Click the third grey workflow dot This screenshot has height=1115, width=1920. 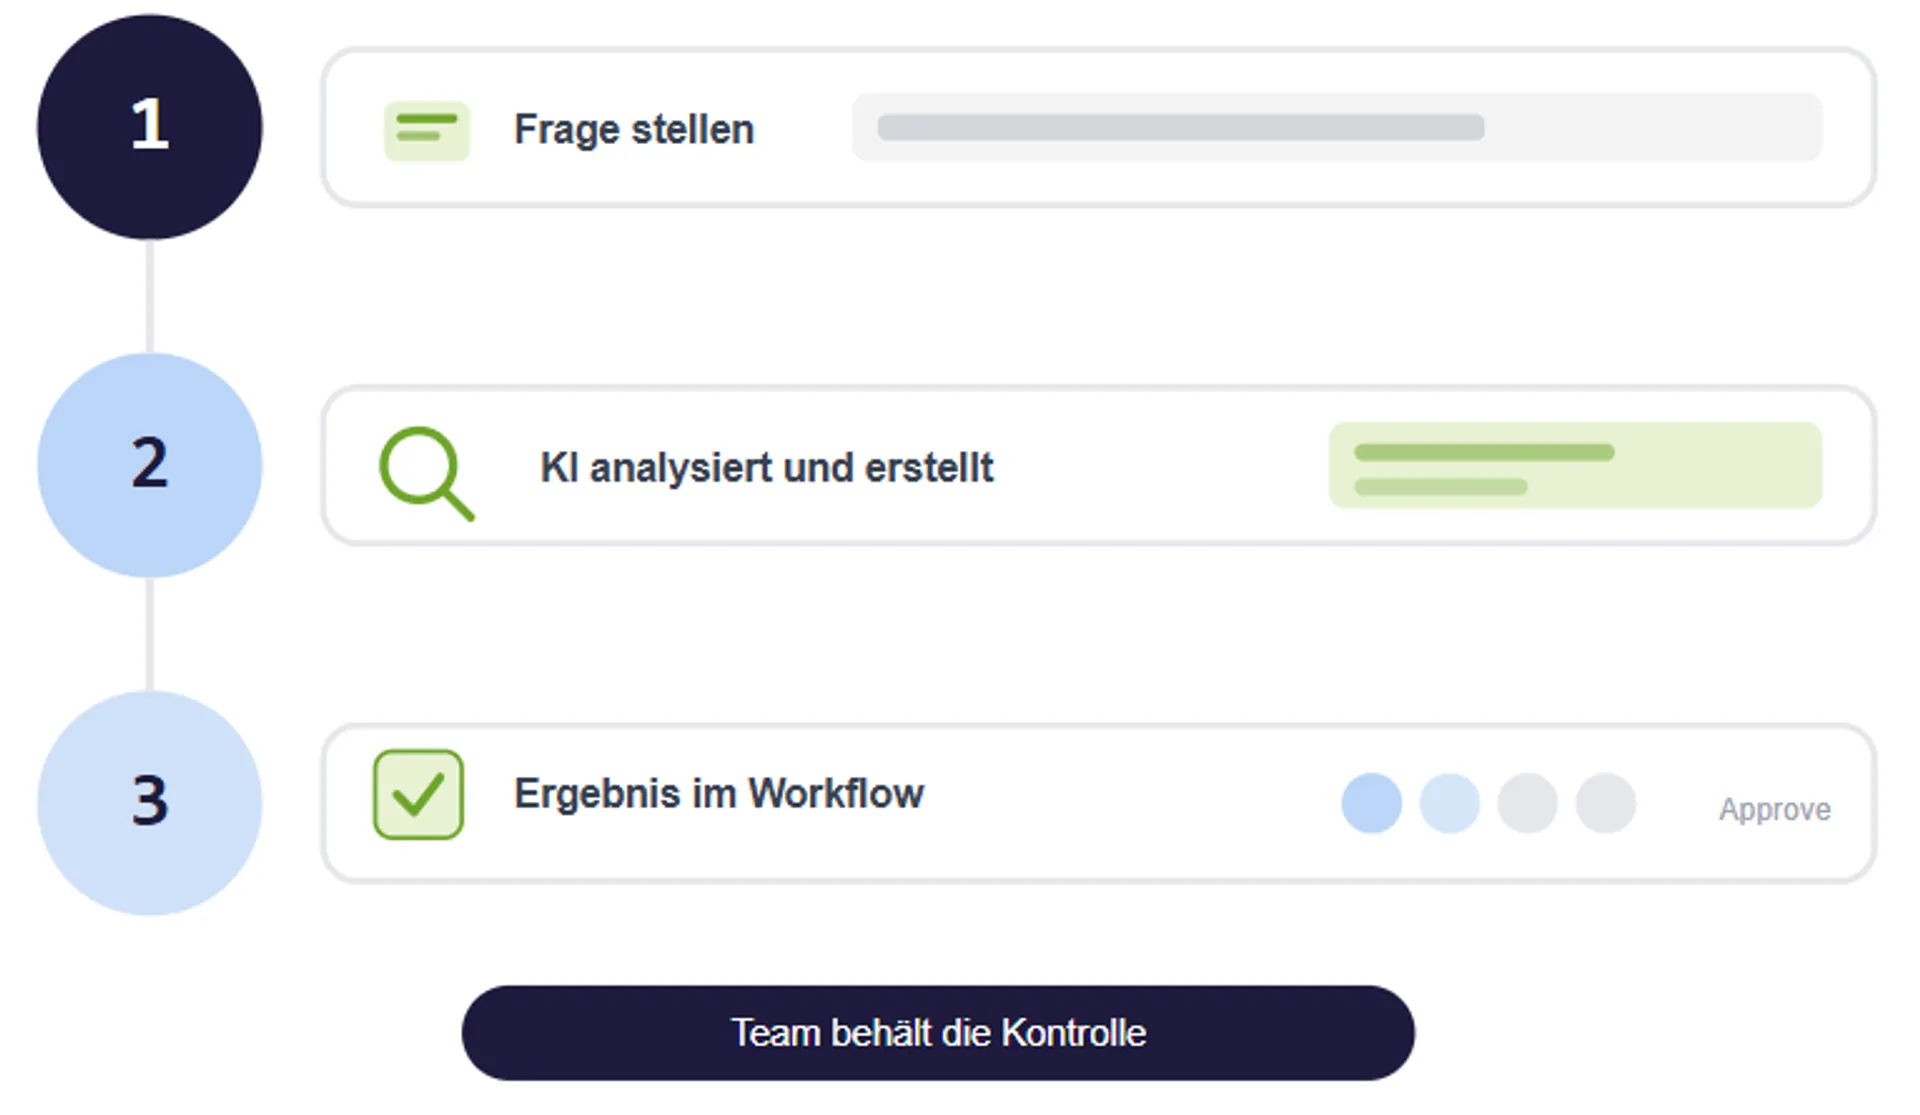(x=1527, y=803)
